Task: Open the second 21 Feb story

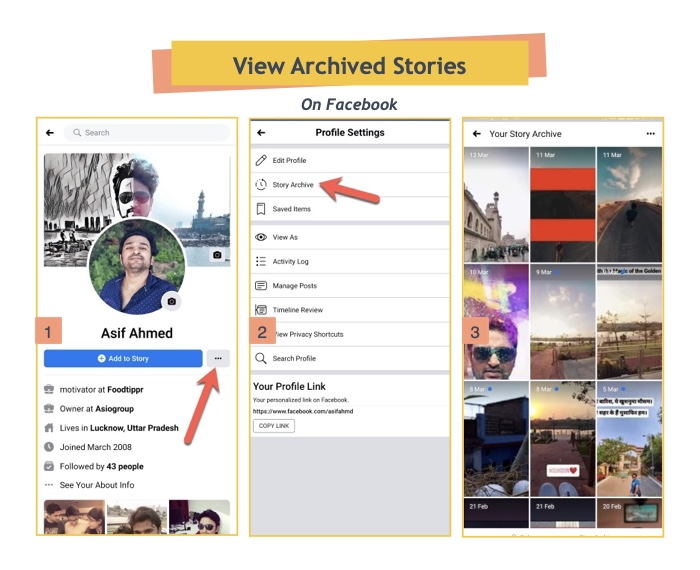Action: [x=562, y=513]
